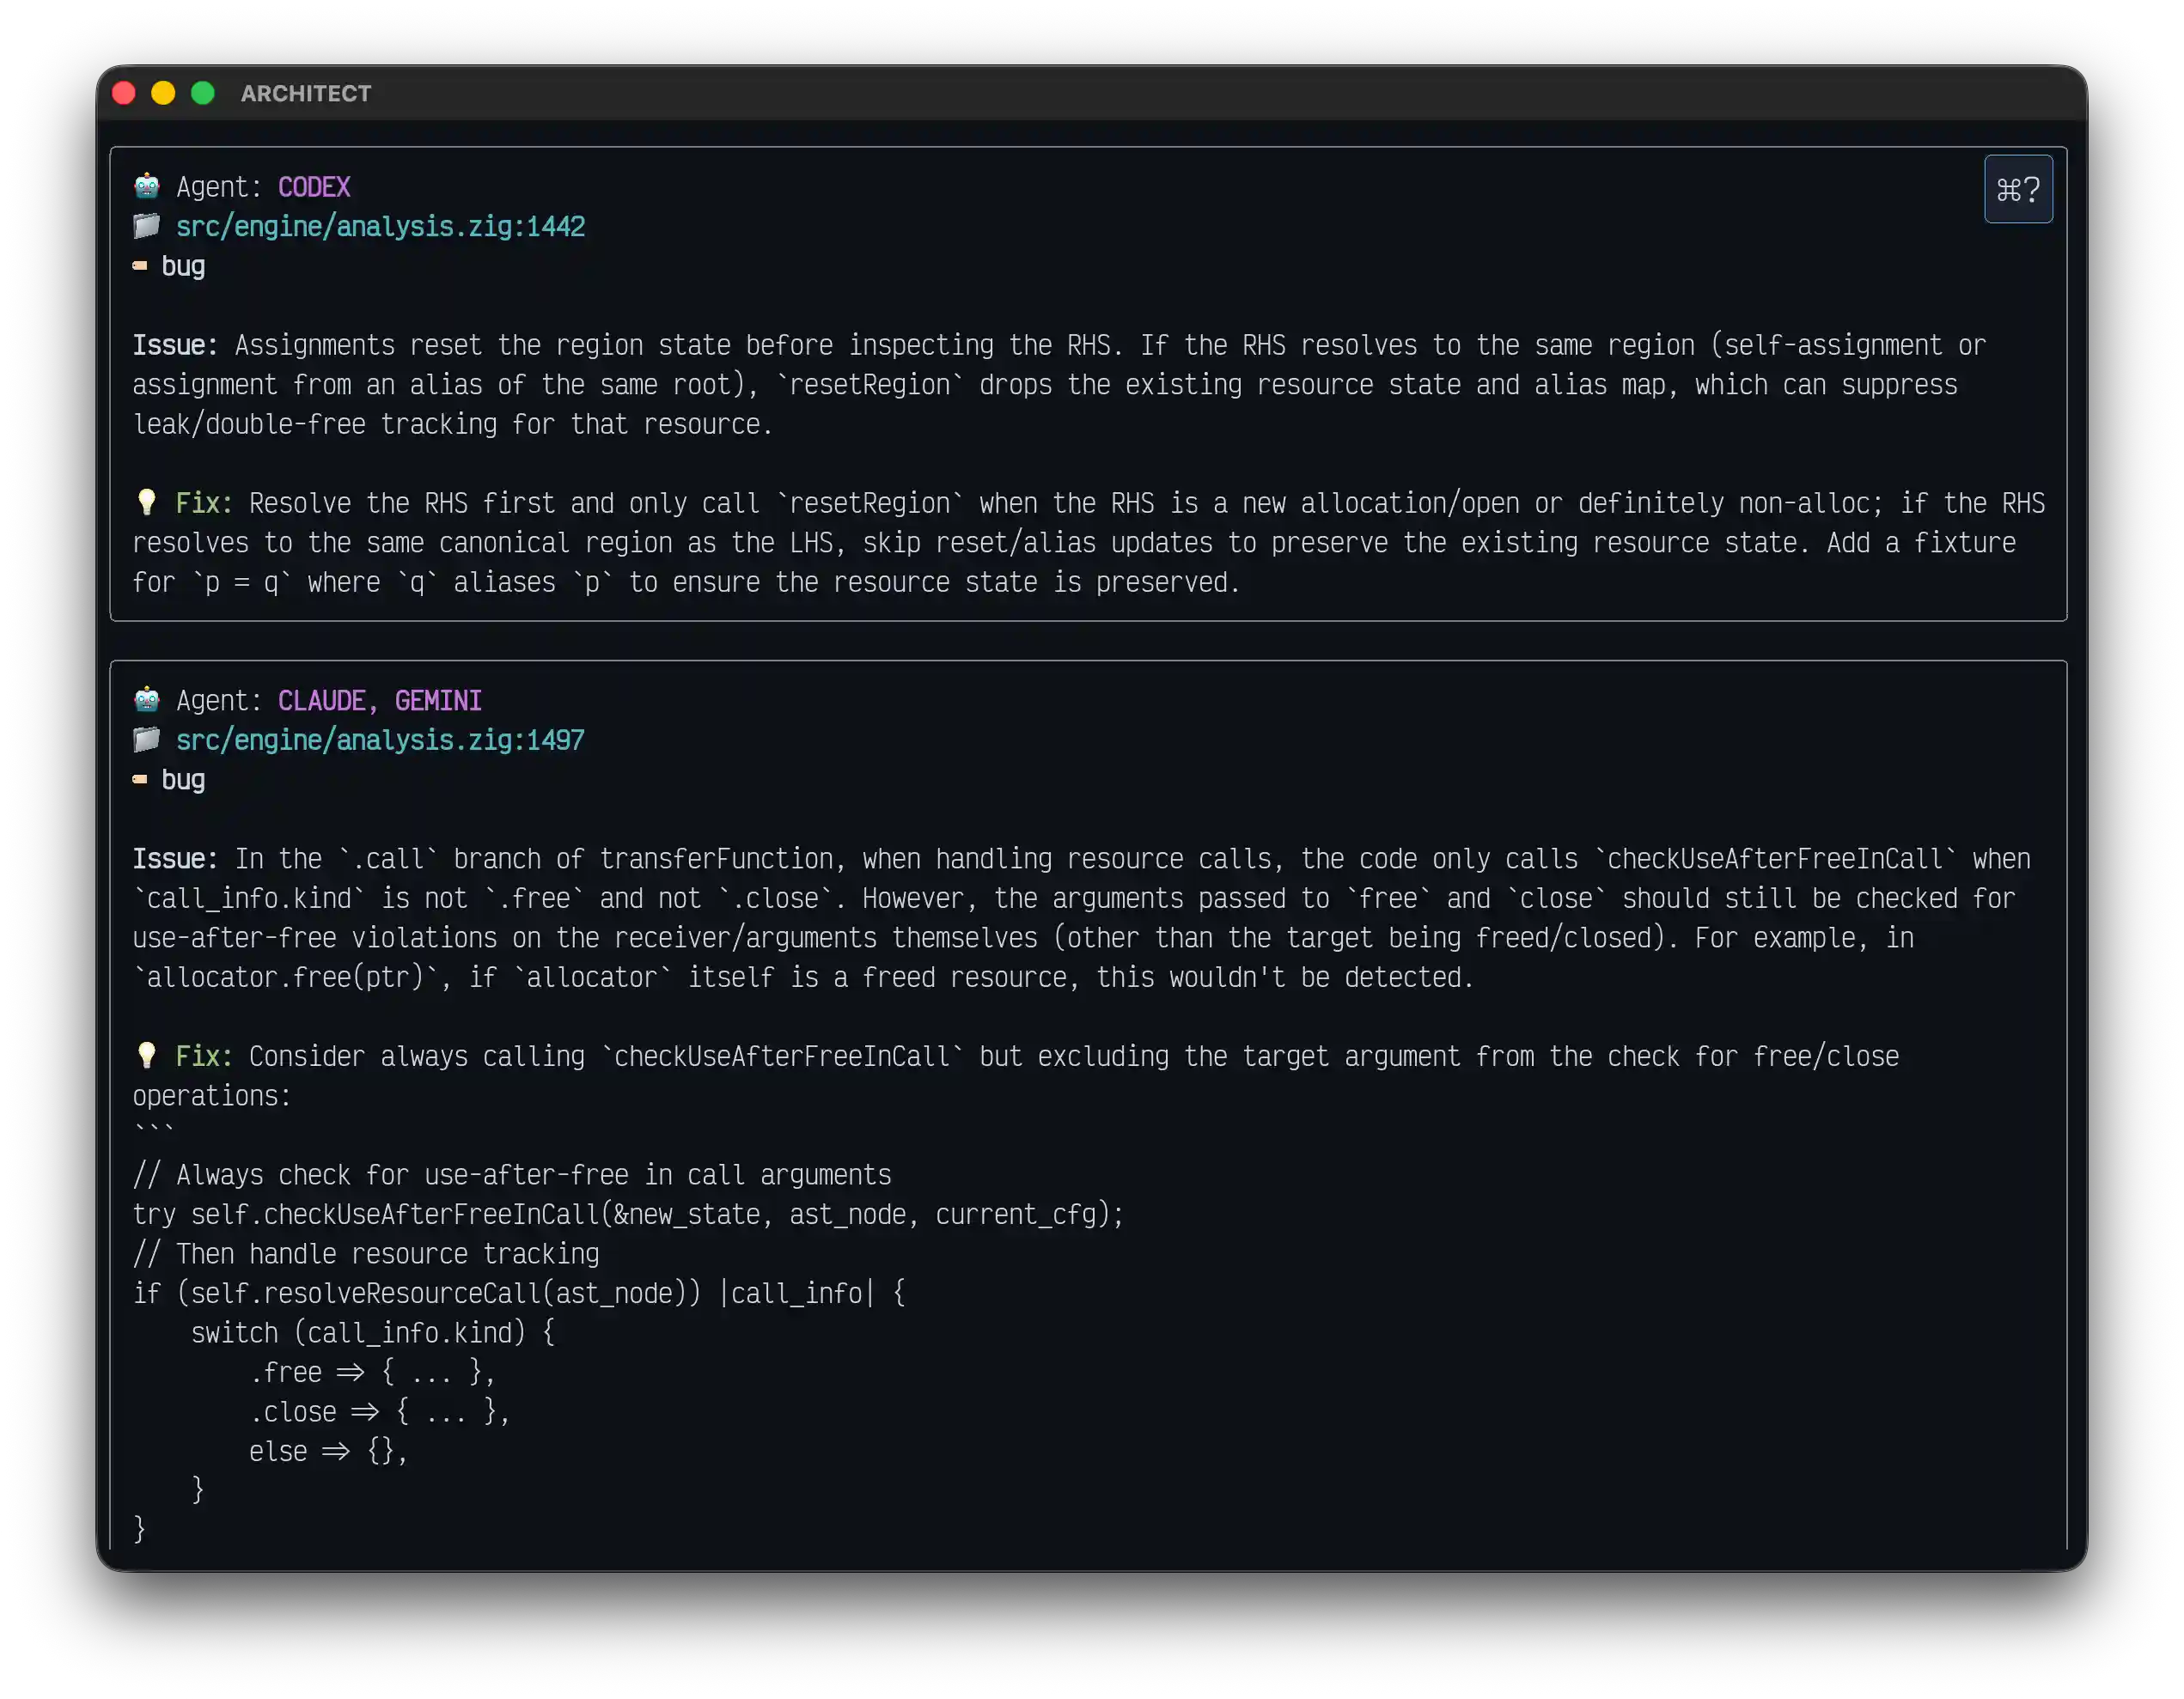Click the lightbulb icon before the first Fix suggestion

[x=147, y=502]
